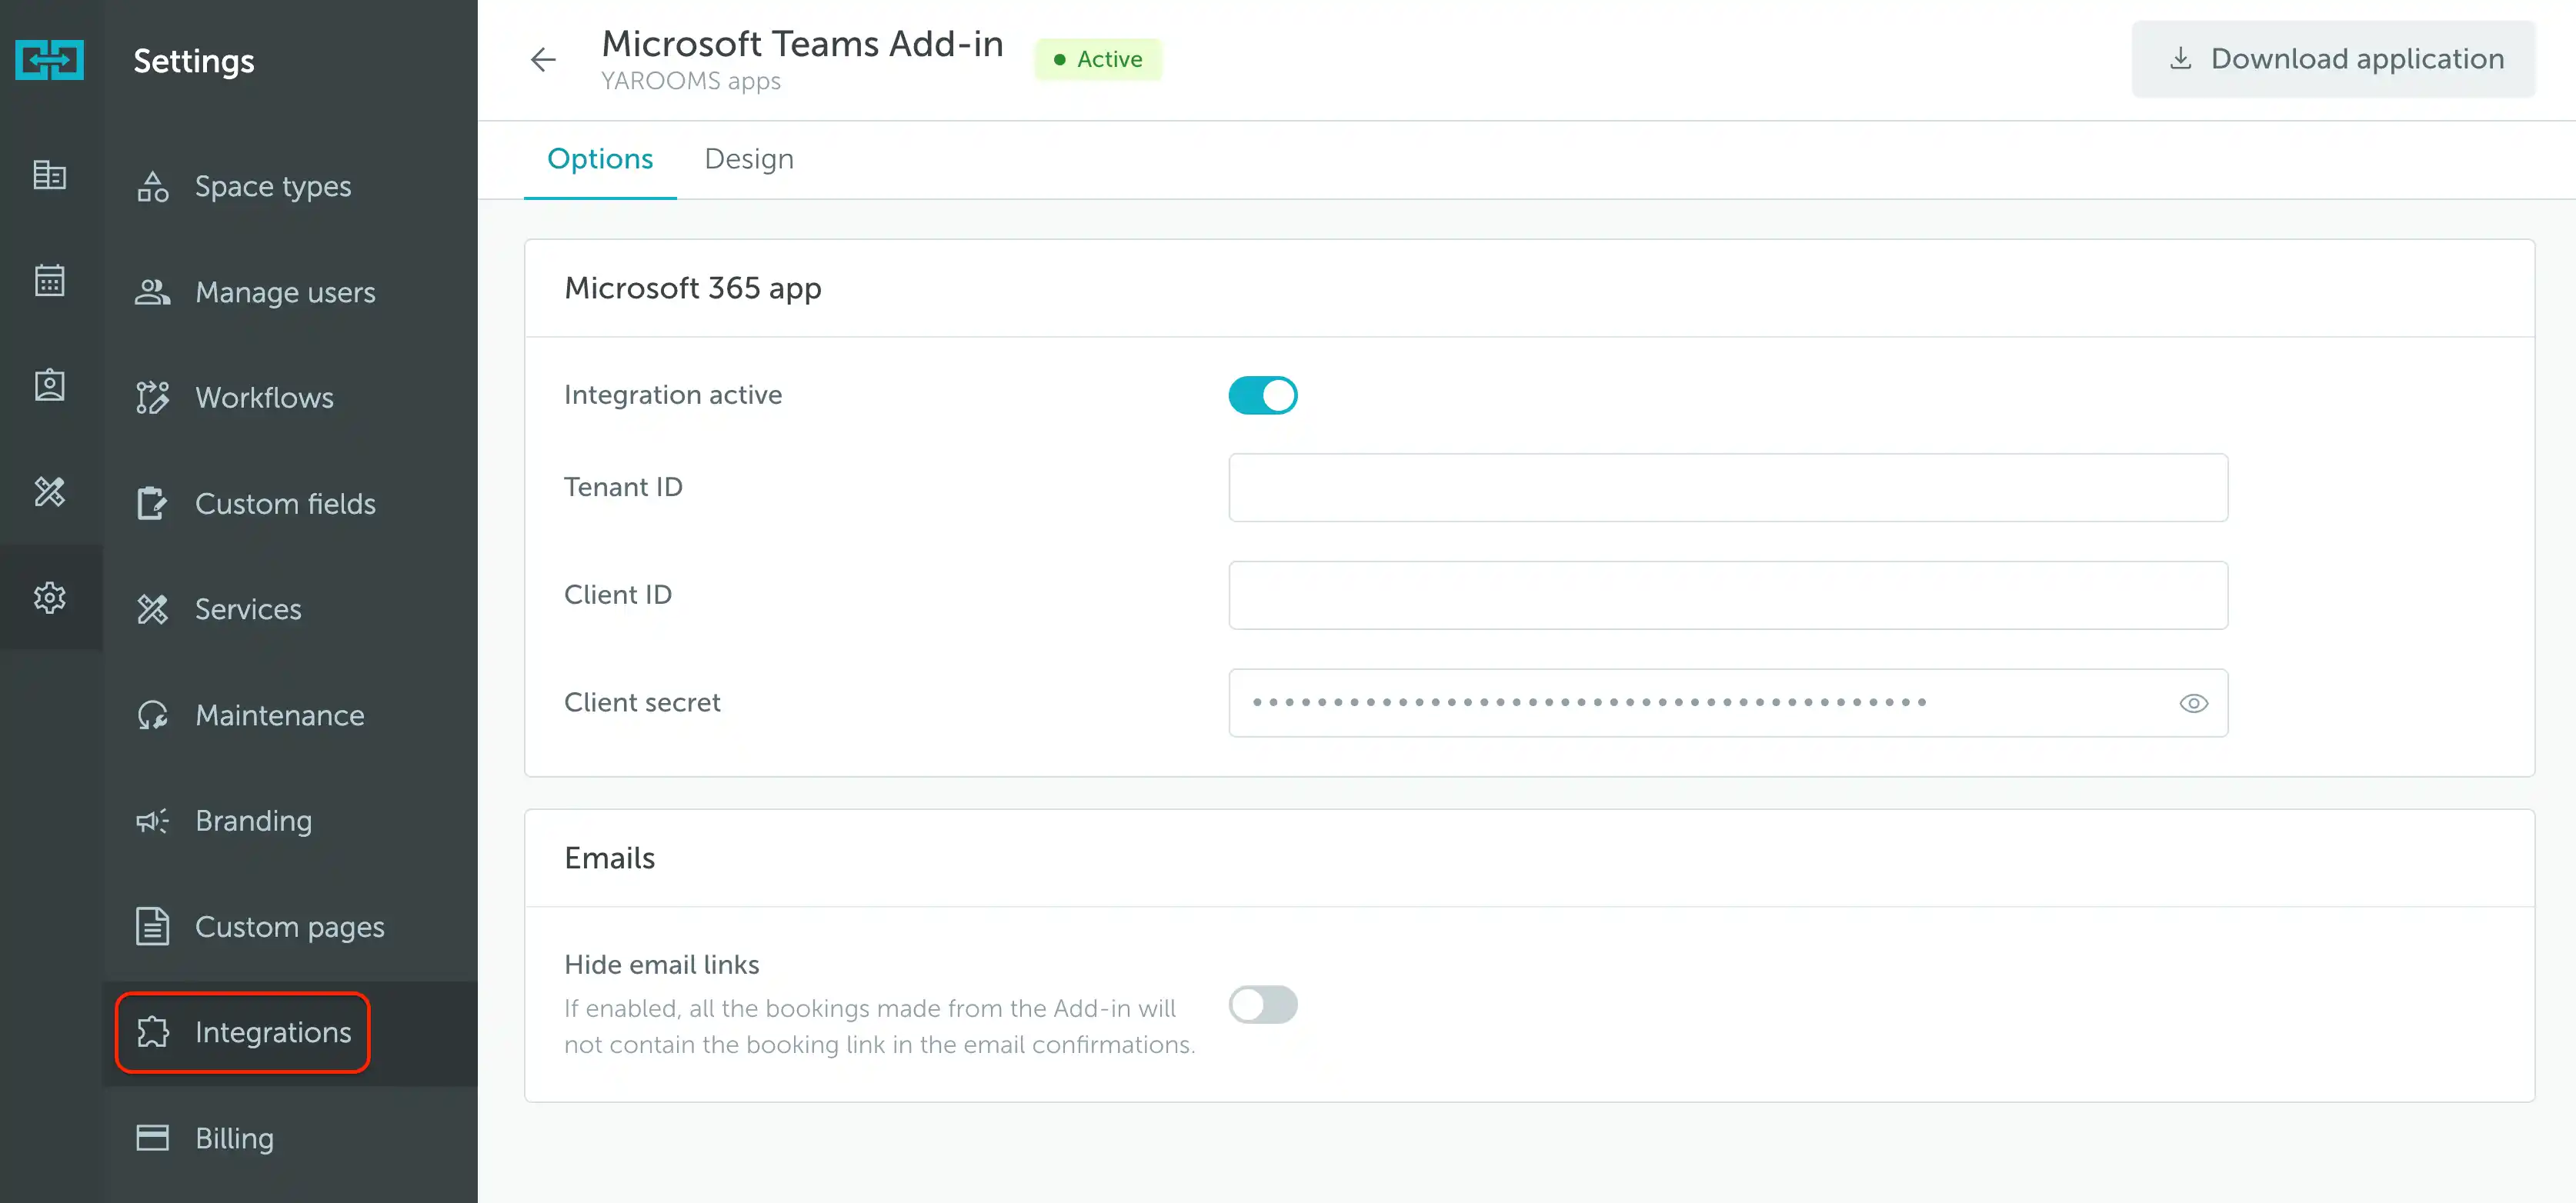Switch to the Design tab

(749, 159)
